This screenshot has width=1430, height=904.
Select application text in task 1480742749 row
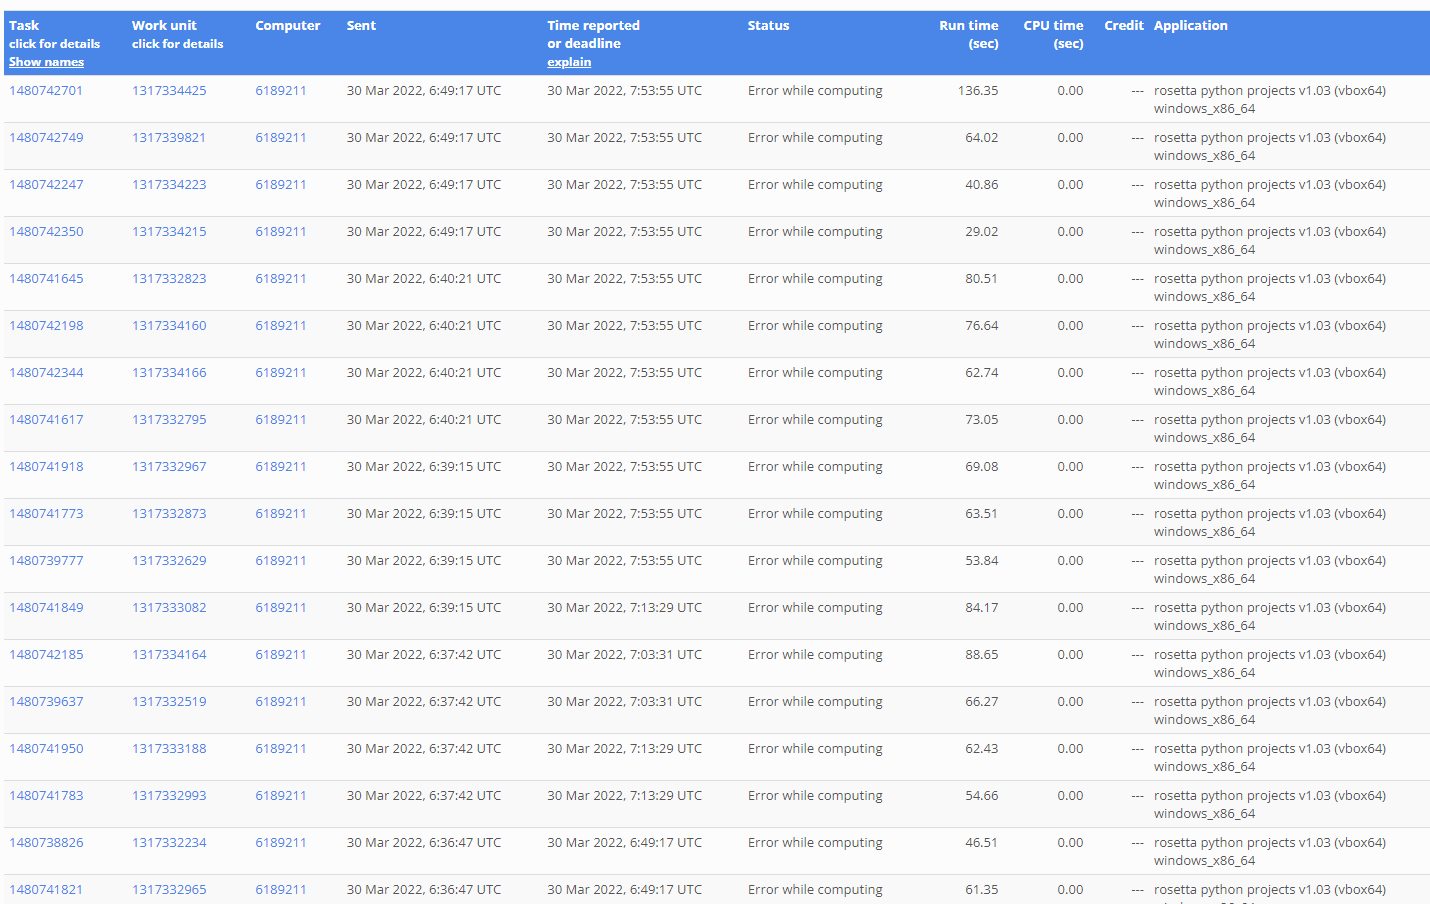coord(1270,146)
